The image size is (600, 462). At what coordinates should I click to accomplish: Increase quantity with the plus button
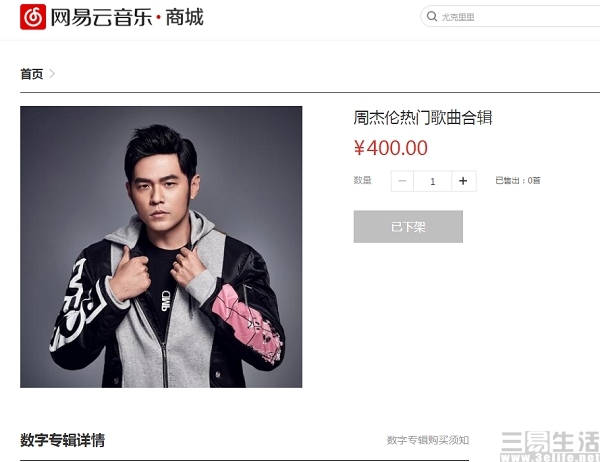(463, 181)
